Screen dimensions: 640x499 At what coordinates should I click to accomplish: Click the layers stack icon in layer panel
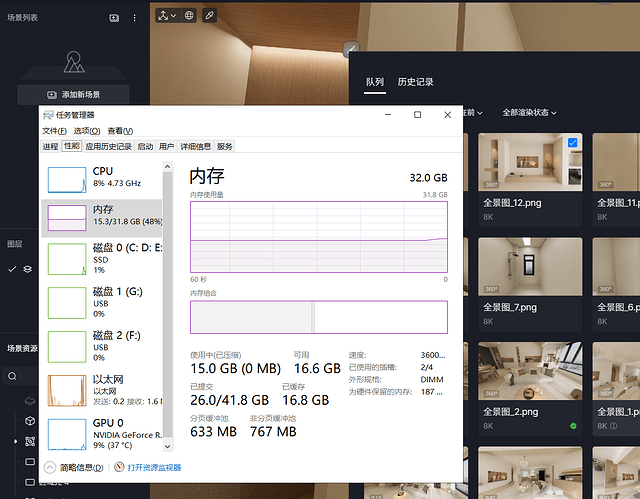[28, 269]
